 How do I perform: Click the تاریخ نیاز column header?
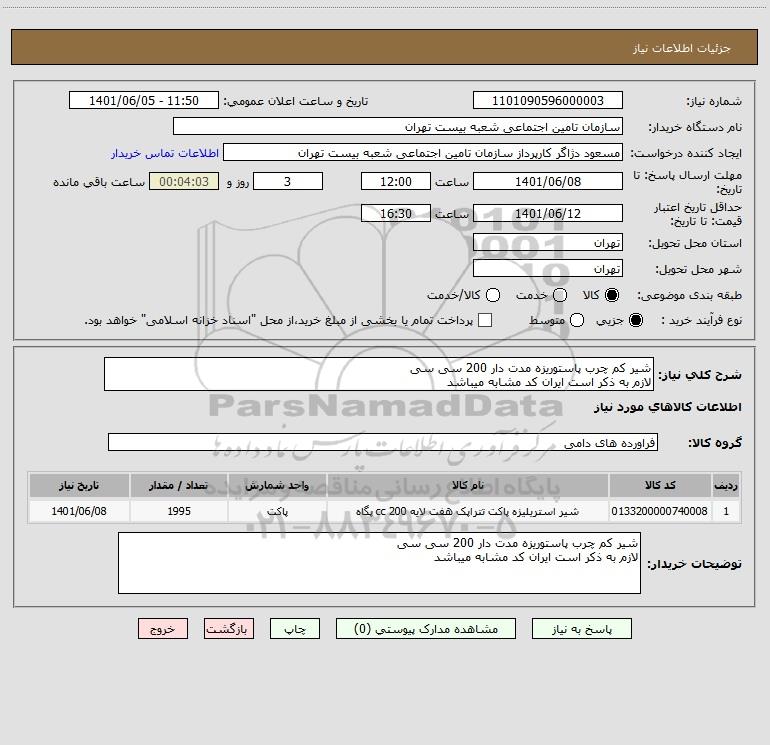pos(79,485)
